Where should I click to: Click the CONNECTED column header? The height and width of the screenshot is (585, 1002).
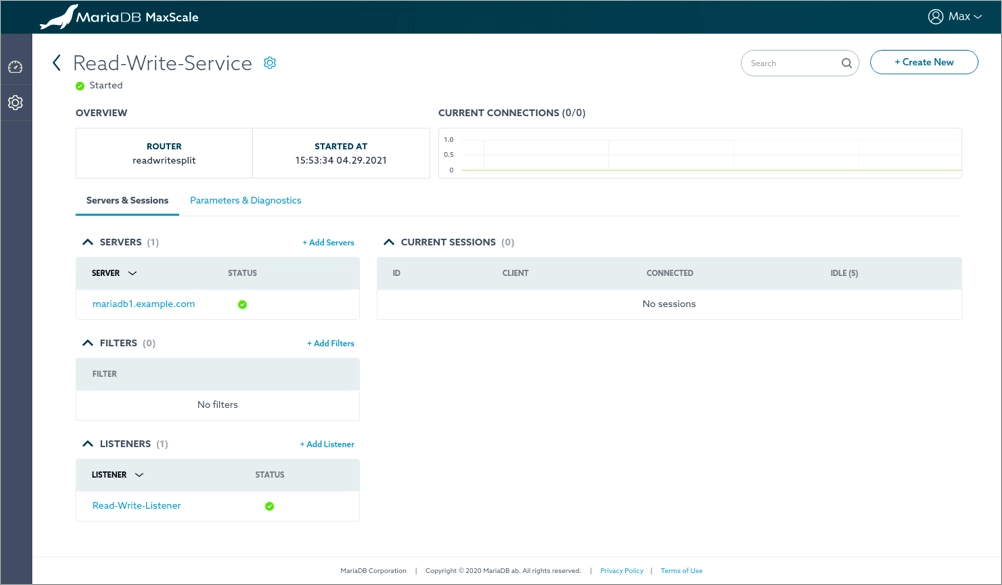670,273
